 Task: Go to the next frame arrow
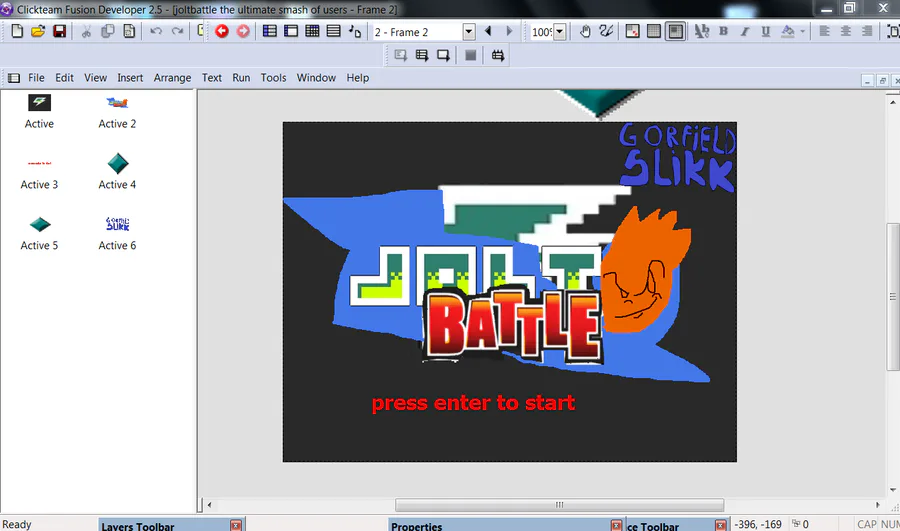tap(509, 31)
